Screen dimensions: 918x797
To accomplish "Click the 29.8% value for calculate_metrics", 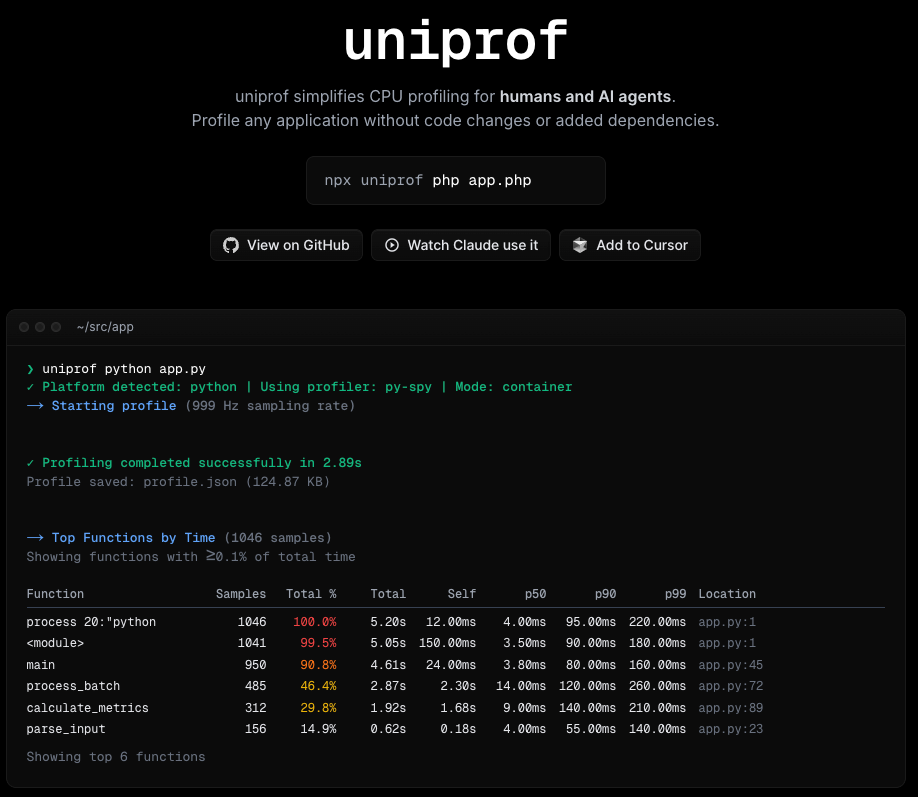I will (x=318, y=707).
